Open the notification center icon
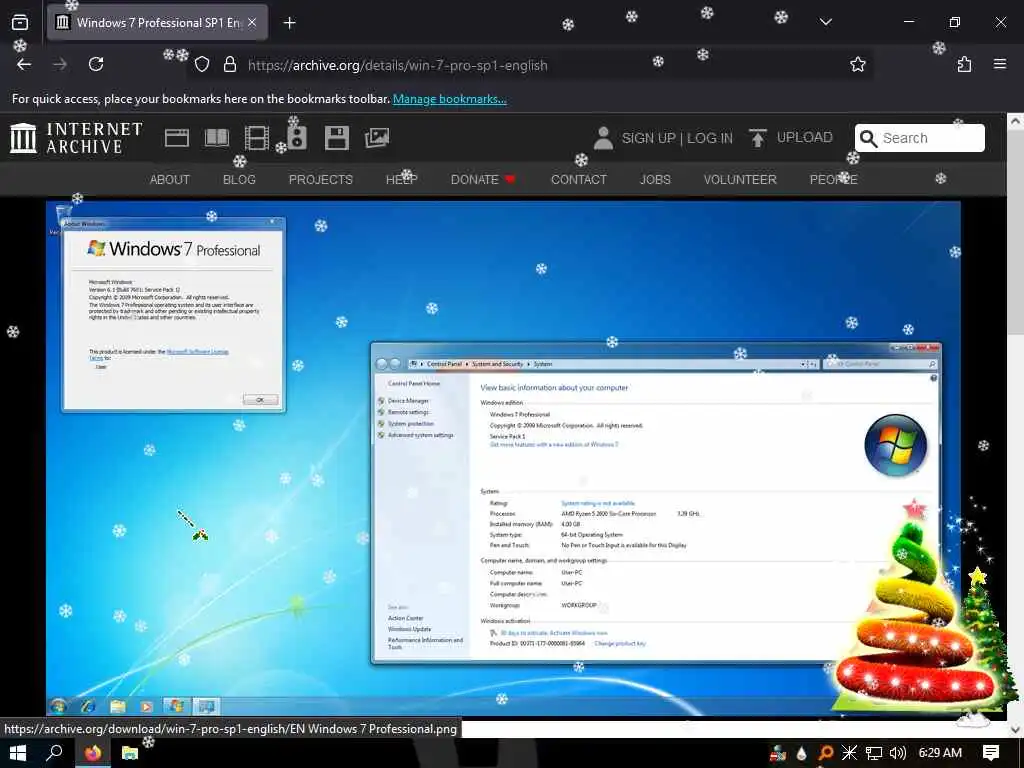 click(x=991, y=753)
